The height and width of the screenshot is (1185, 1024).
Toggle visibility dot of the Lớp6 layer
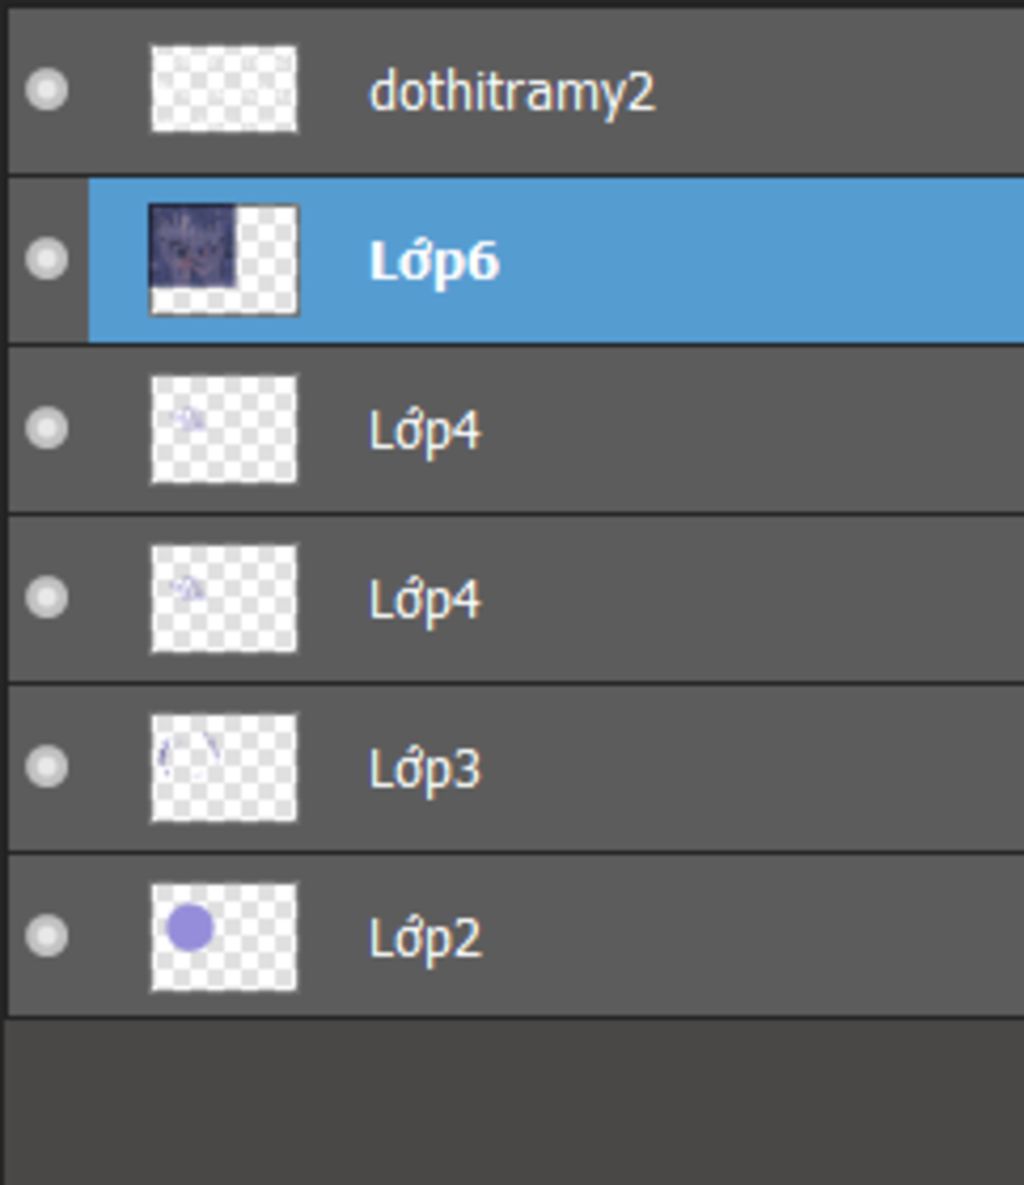(47, 258)
